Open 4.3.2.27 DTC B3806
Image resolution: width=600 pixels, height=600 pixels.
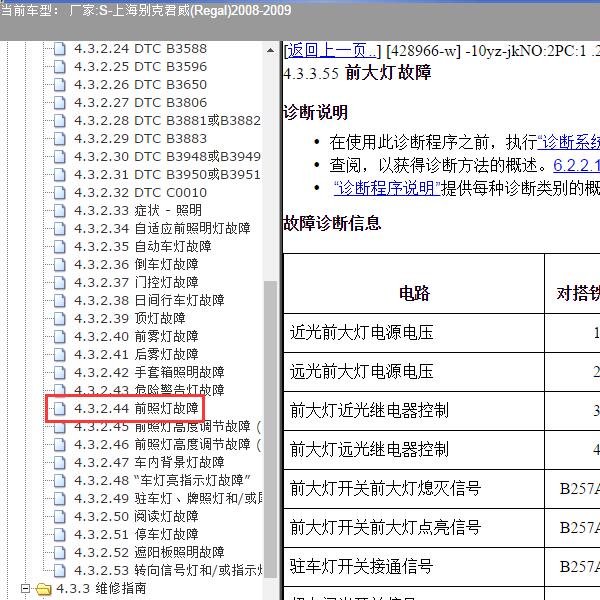(x=140, y=103)
